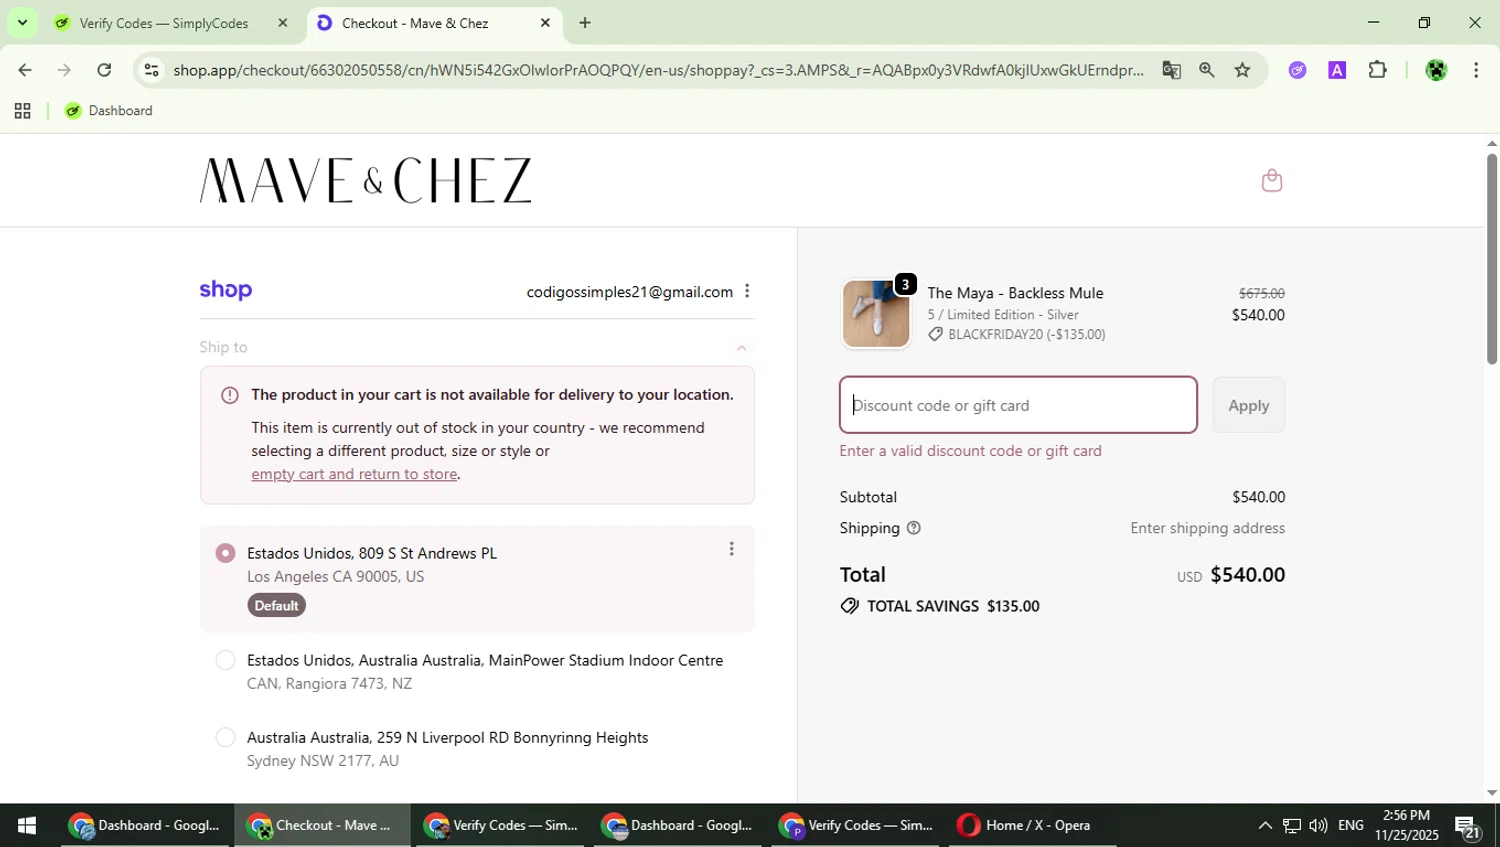This screenshot has height=847, width=1500.
Task: Click the BLACKFRIDAY20 discount tag
Action: point(1016,335)
